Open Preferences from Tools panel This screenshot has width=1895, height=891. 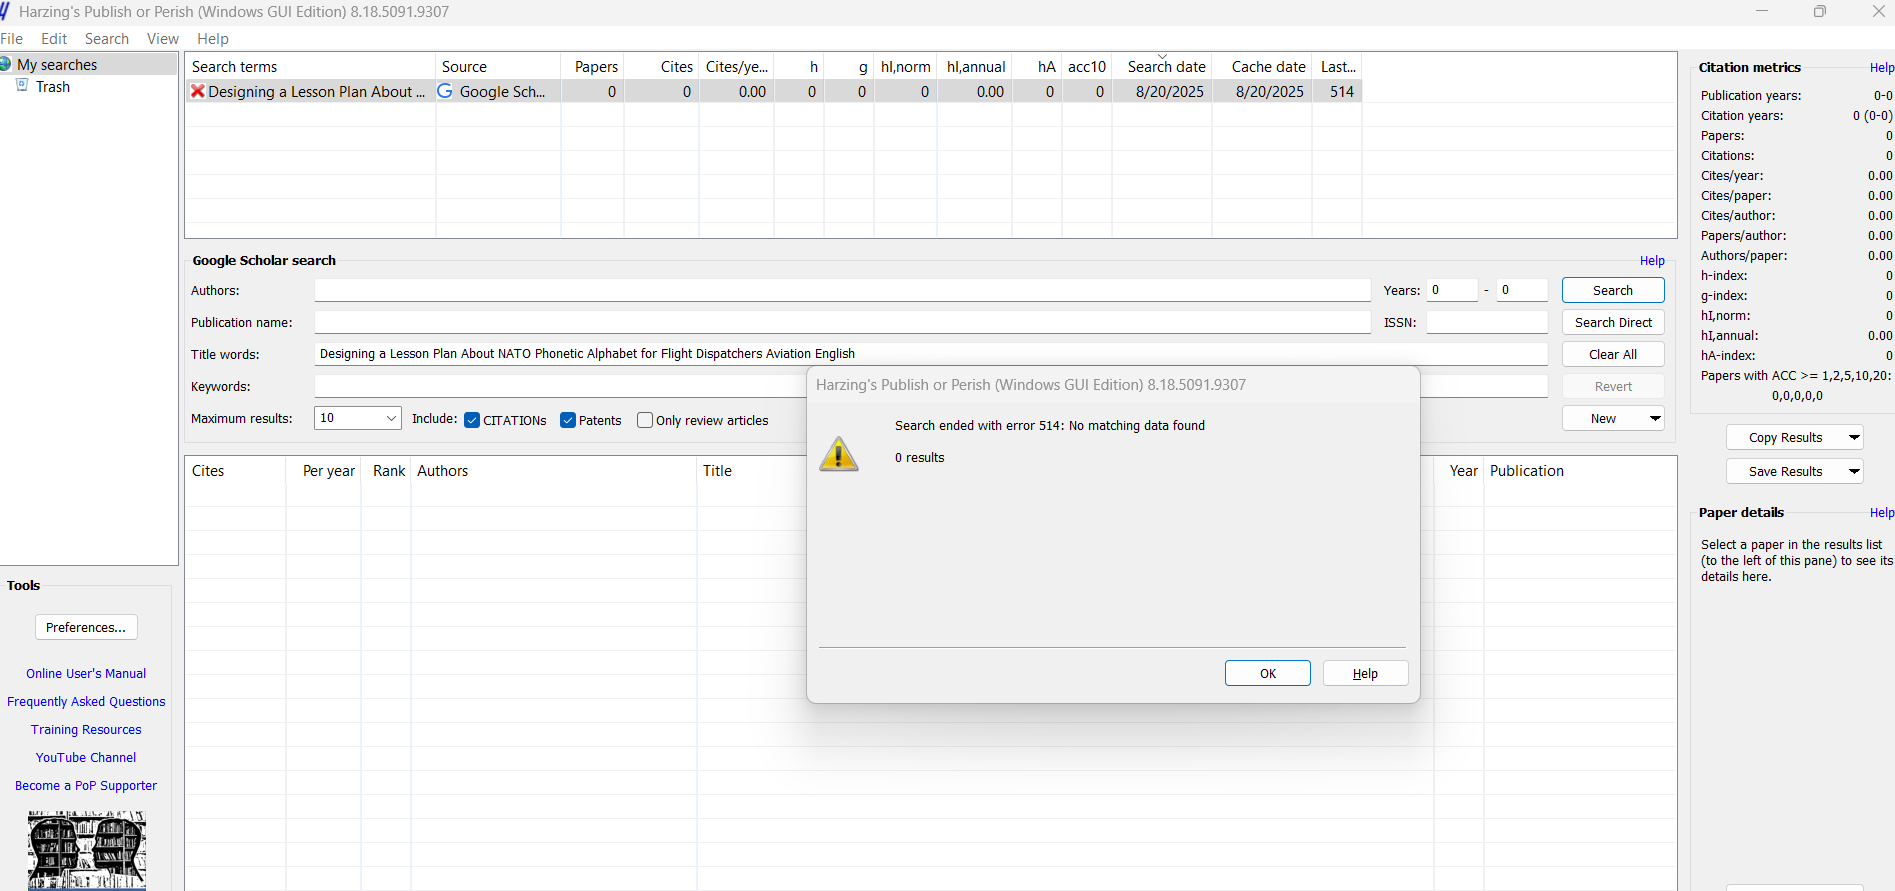click(86, 627)
